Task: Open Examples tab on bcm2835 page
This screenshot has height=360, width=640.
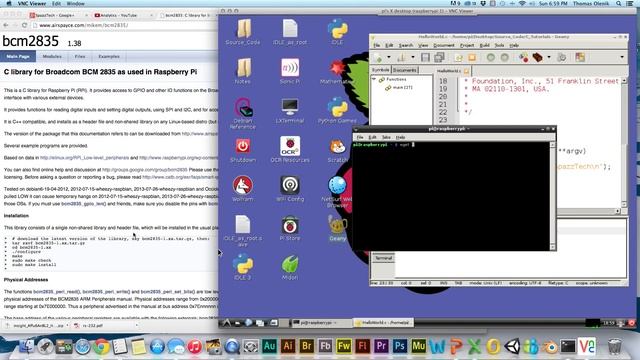Action: tap(109, 56)
